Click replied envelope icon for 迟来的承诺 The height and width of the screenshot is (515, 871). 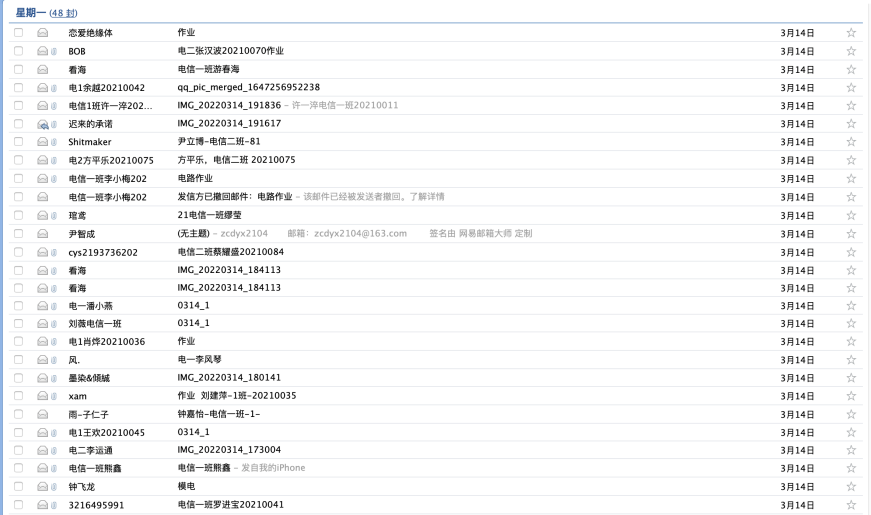pyautogui.click(x=43, y=124)
